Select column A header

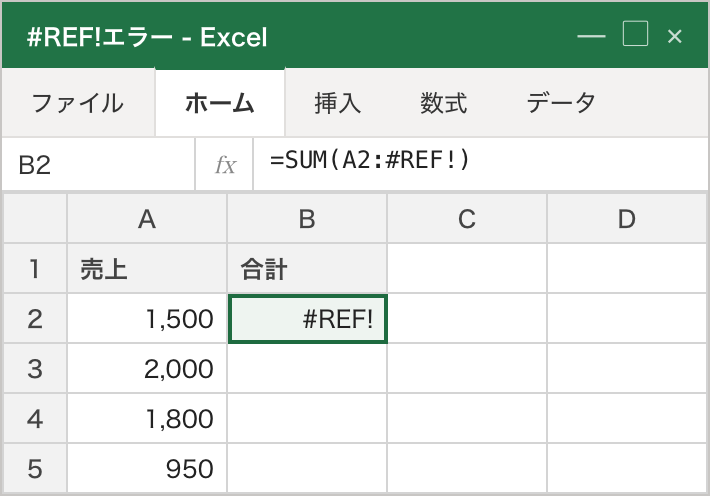tap(147, 219)
